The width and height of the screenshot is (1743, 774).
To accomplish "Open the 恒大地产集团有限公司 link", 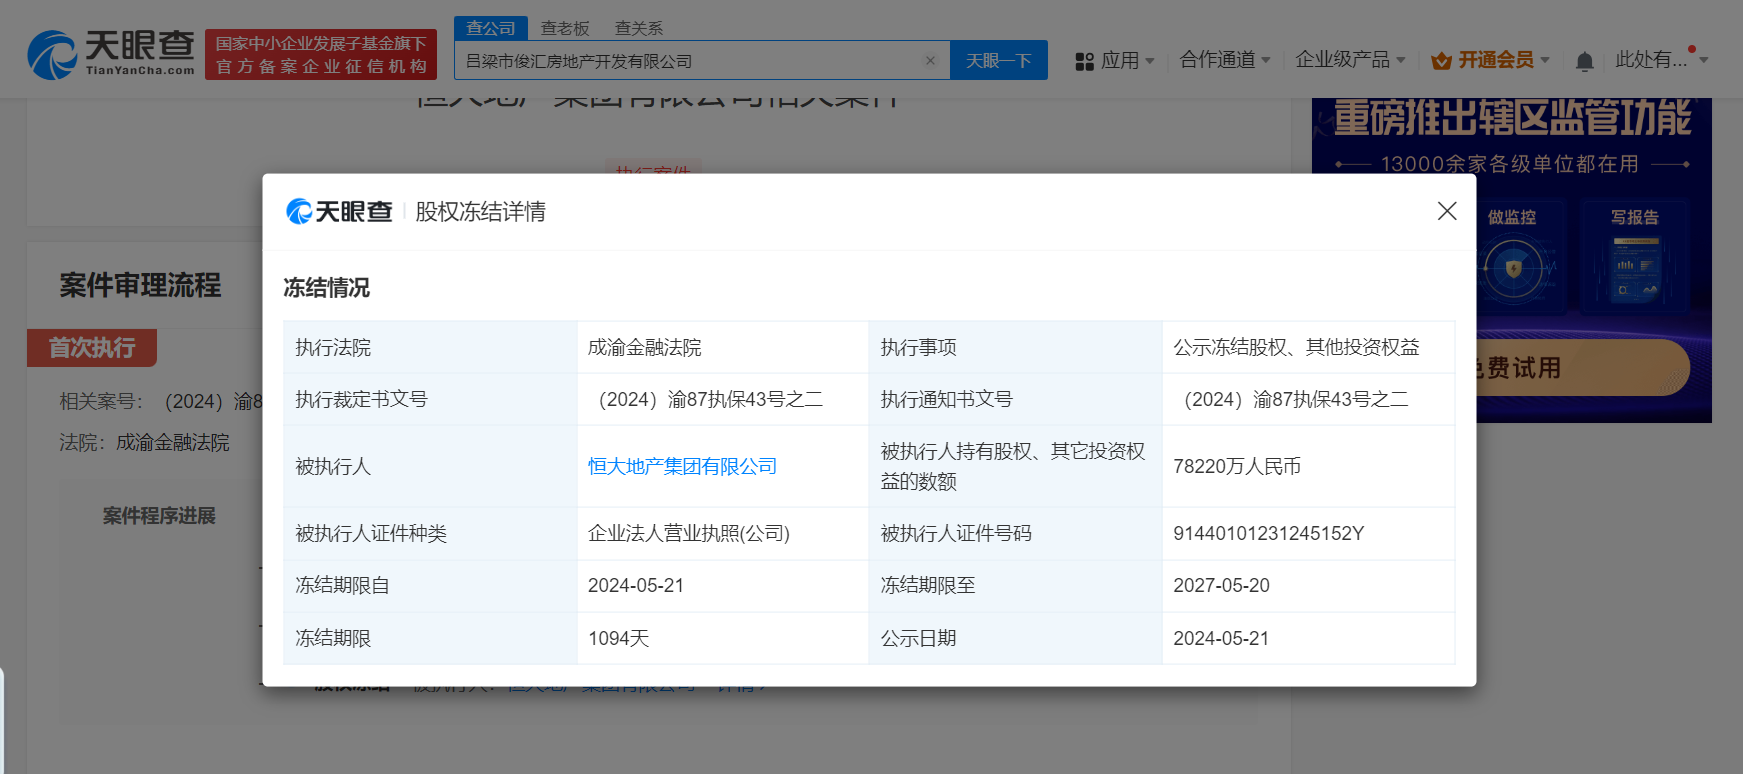I will click(682, 466).
